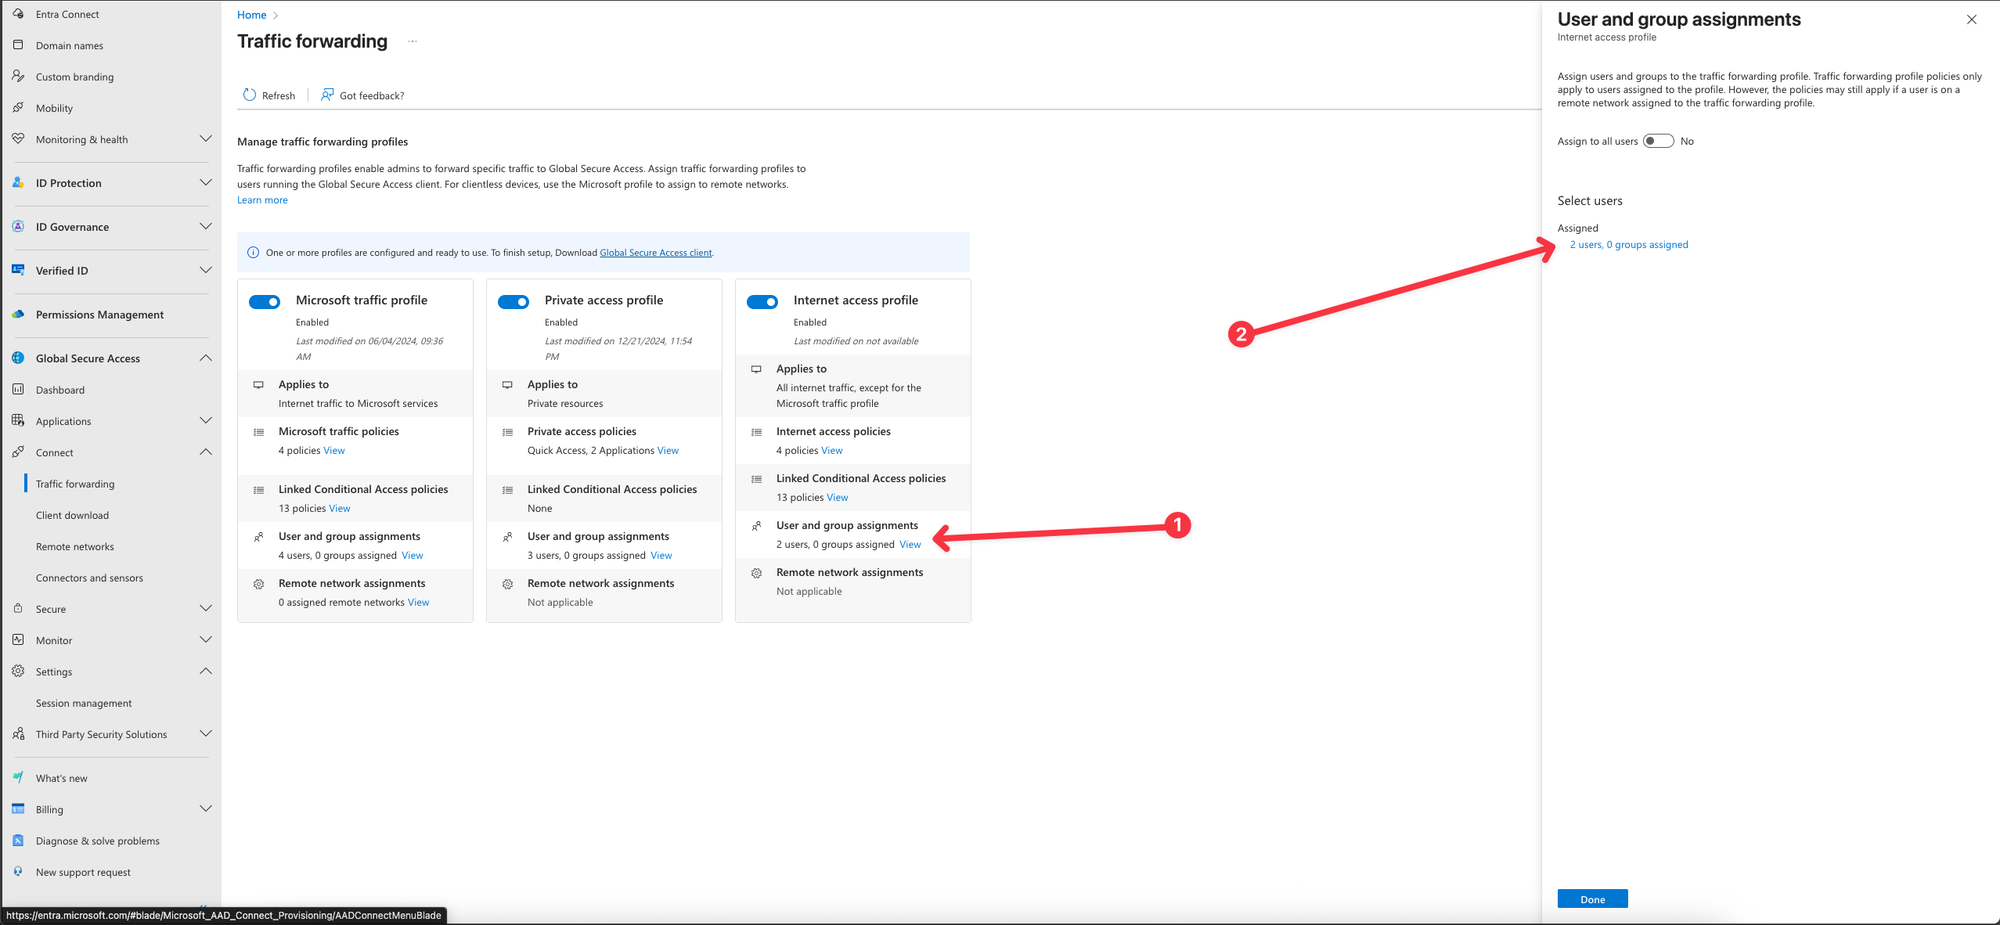Enable Assign to all users switch
The height and width of the screenshot is (925, 2000).
[1658, 141]
